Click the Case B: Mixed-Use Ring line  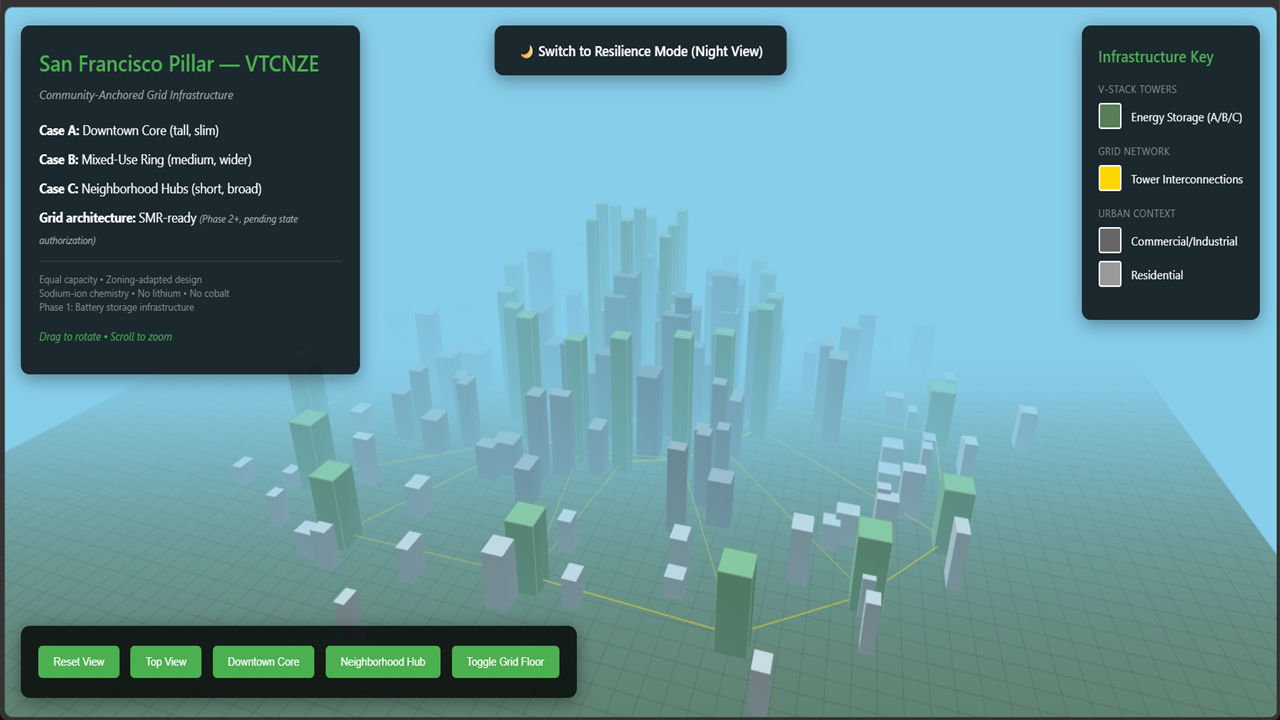tap(145, 160)
